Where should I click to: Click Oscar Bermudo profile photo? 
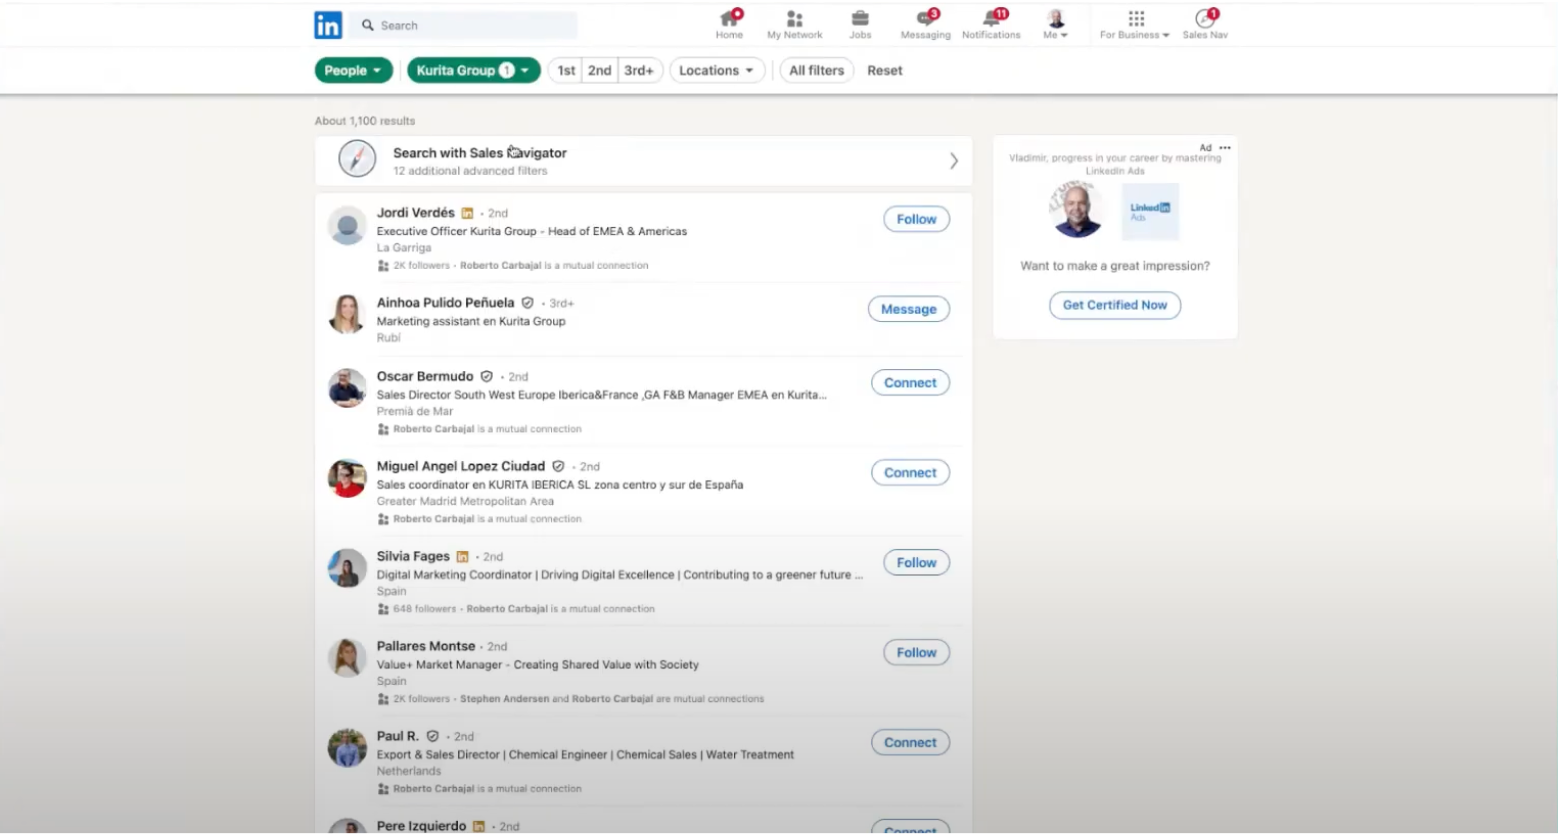click(347, 388)
